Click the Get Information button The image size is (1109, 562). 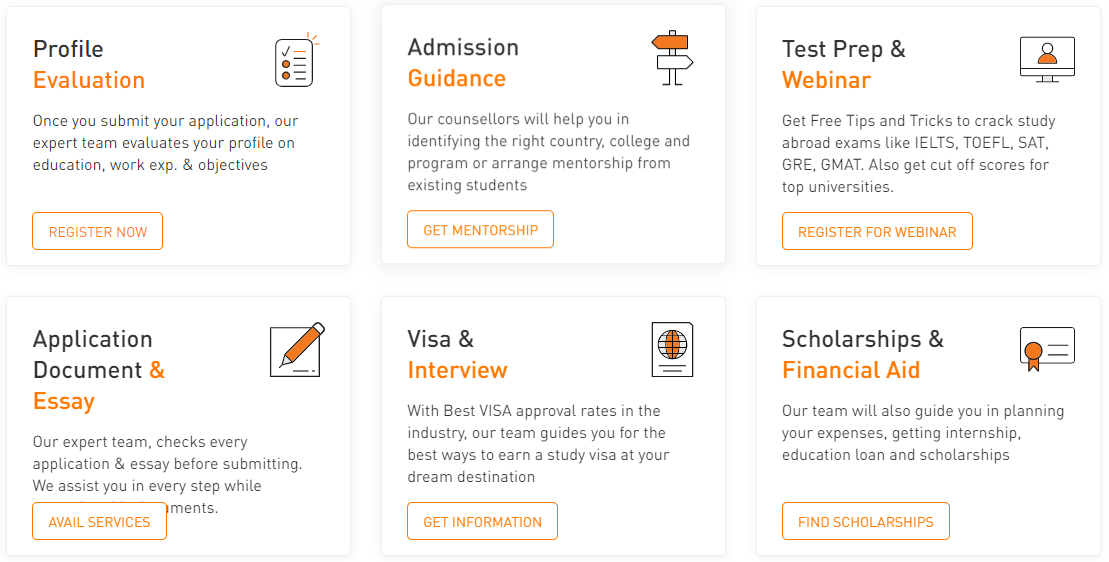(482, 522)
